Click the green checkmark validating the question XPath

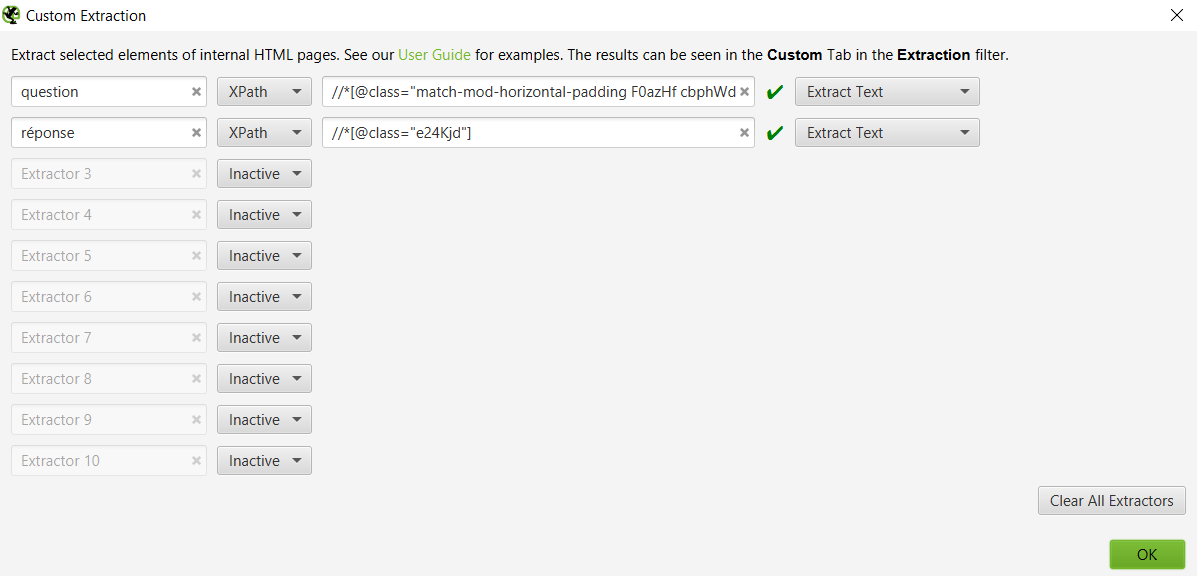773,91
